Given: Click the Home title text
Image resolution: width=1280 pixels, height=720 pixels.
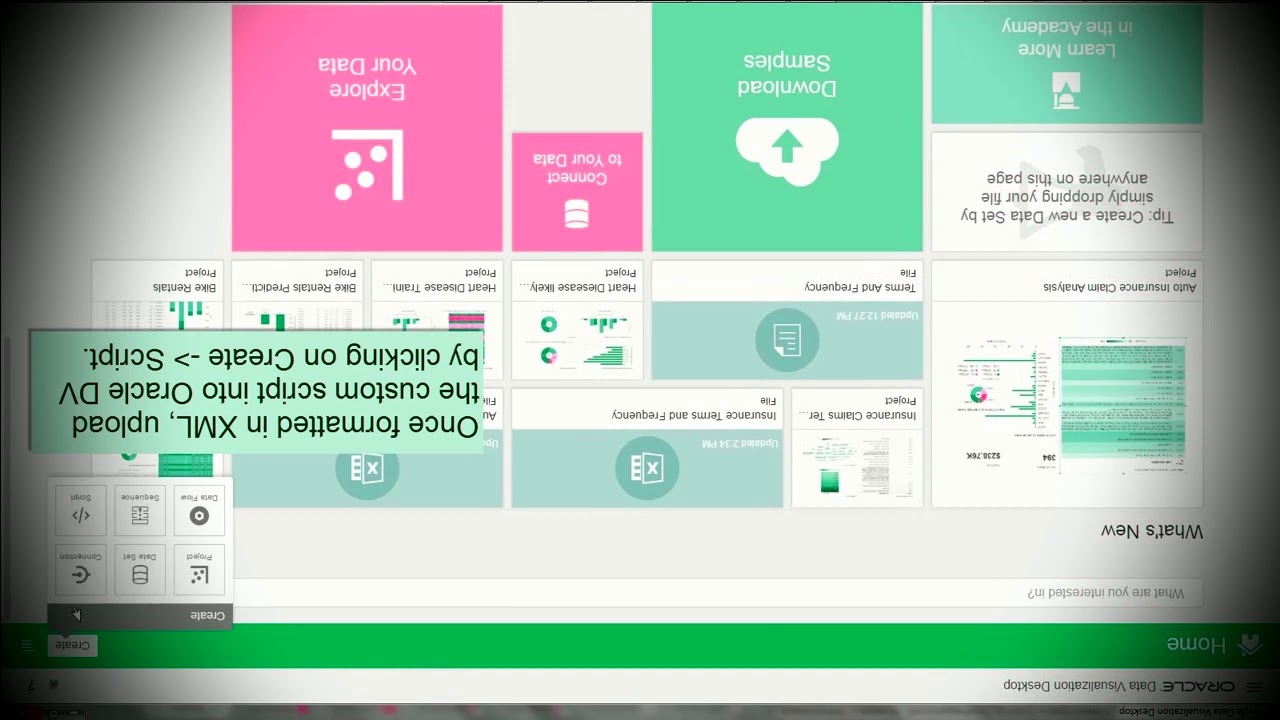Looking at the screenshot, I should click(x=1196, y=644).
